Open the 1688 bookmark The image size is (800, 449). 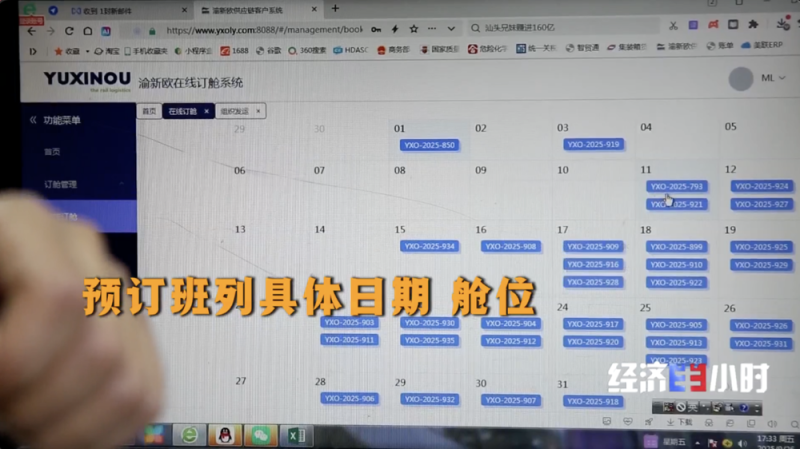pos(235,51)
